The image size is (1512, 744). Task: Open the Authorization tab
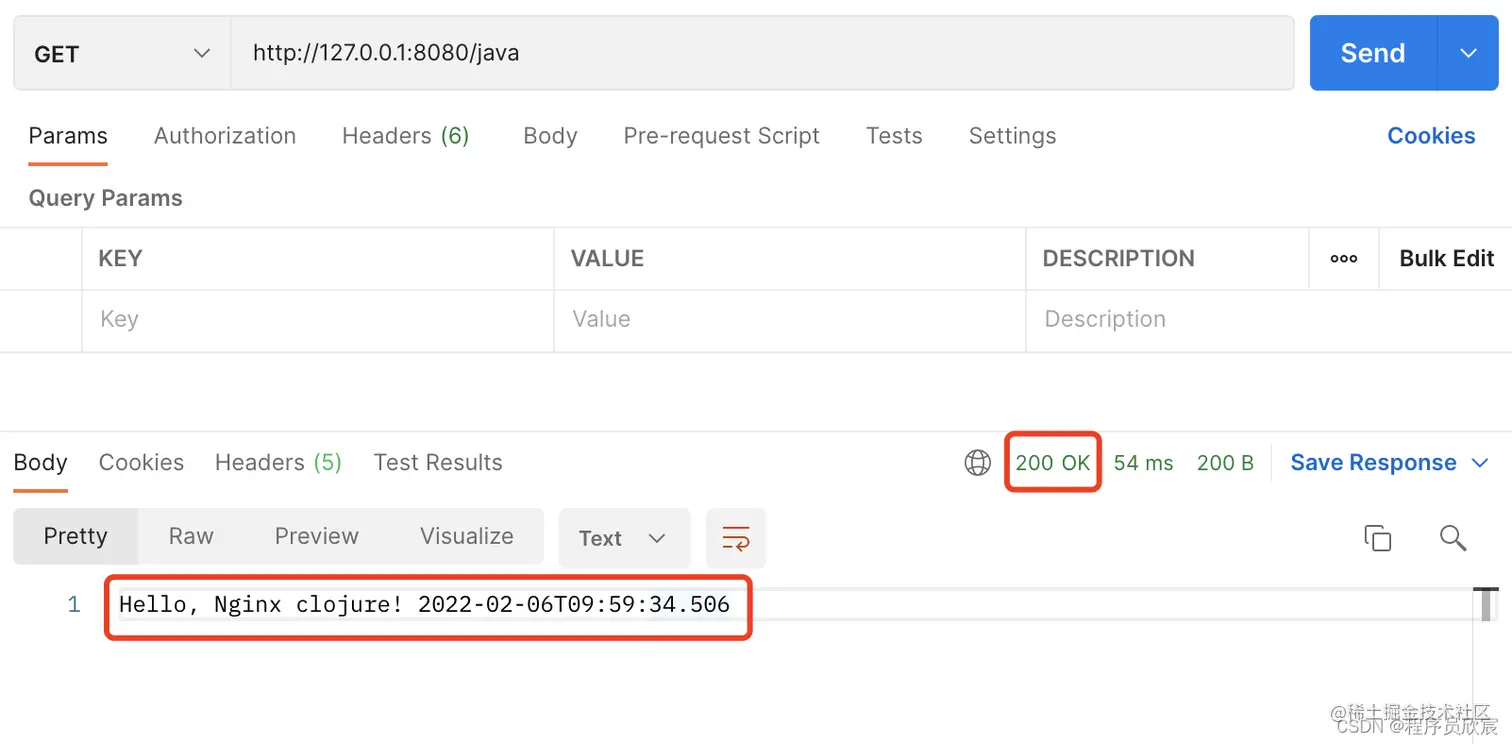point(225,136)
